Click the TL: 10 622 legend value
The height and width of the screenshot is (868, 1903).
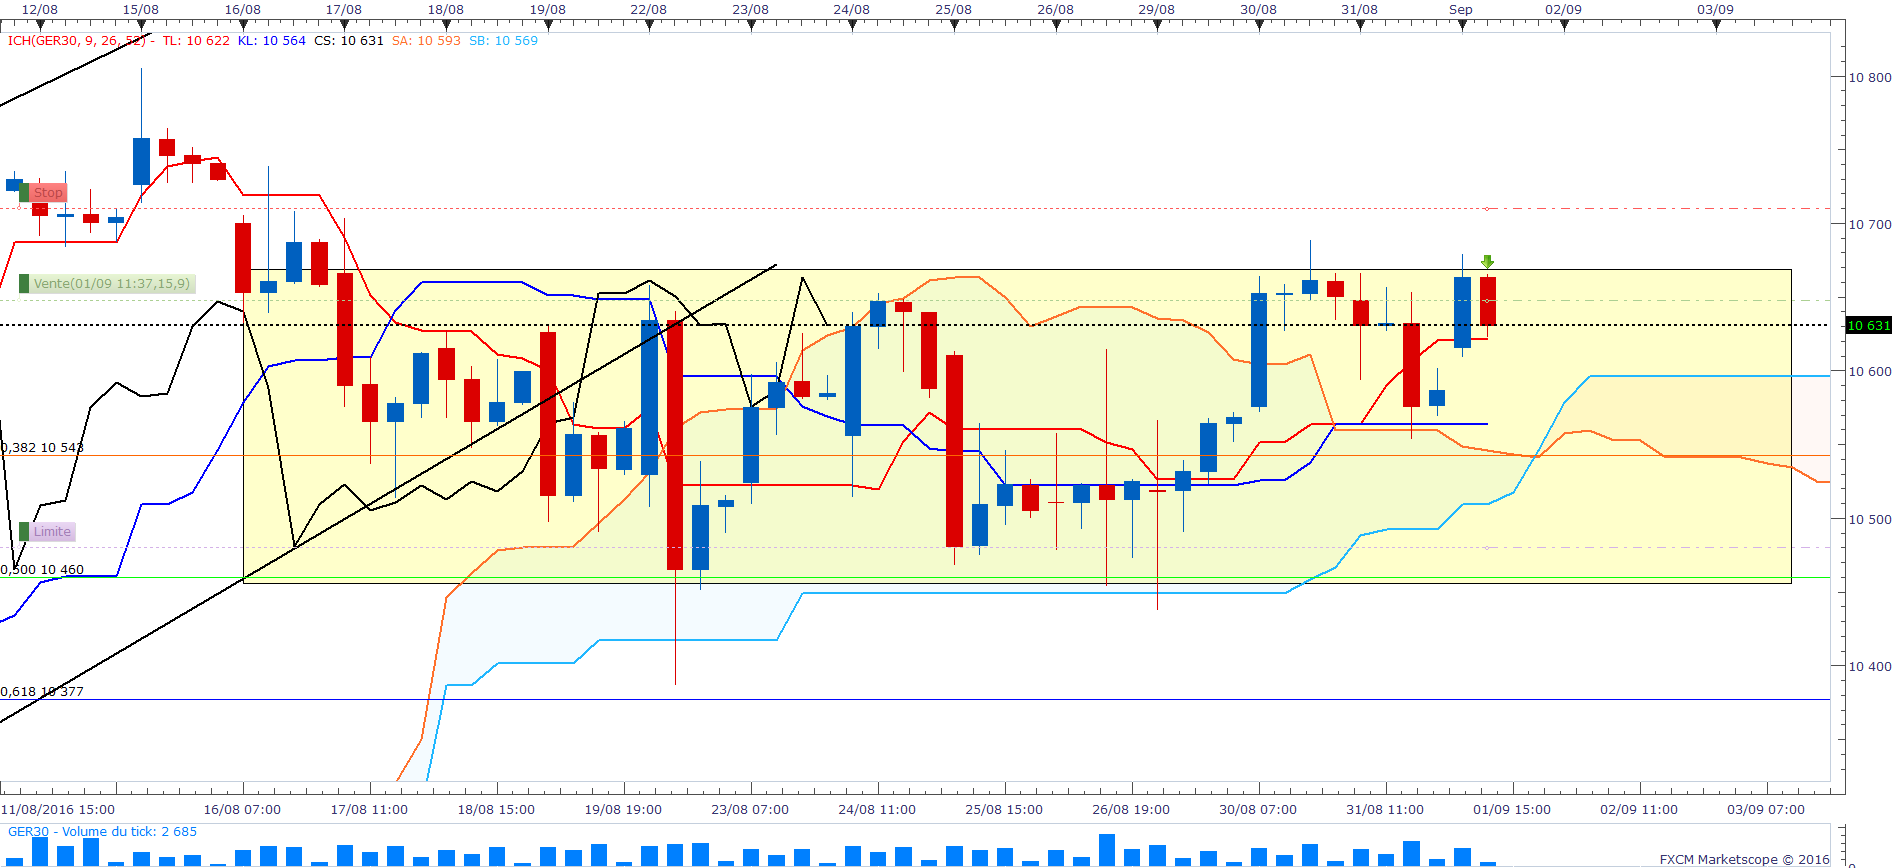[196, 41]
